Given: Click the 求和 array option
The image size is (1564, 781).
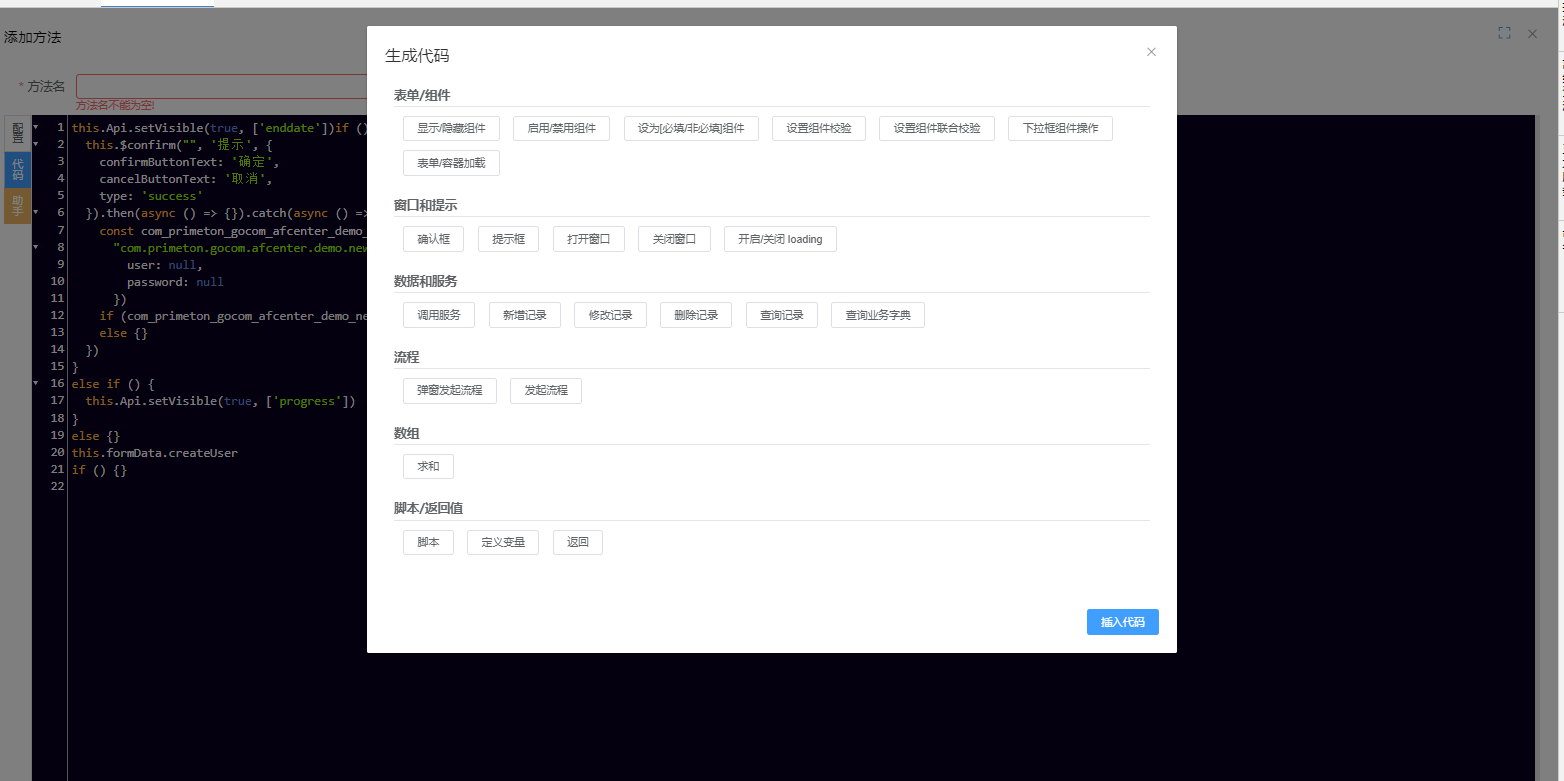Looking at the screenshot, I should [428, 466].
